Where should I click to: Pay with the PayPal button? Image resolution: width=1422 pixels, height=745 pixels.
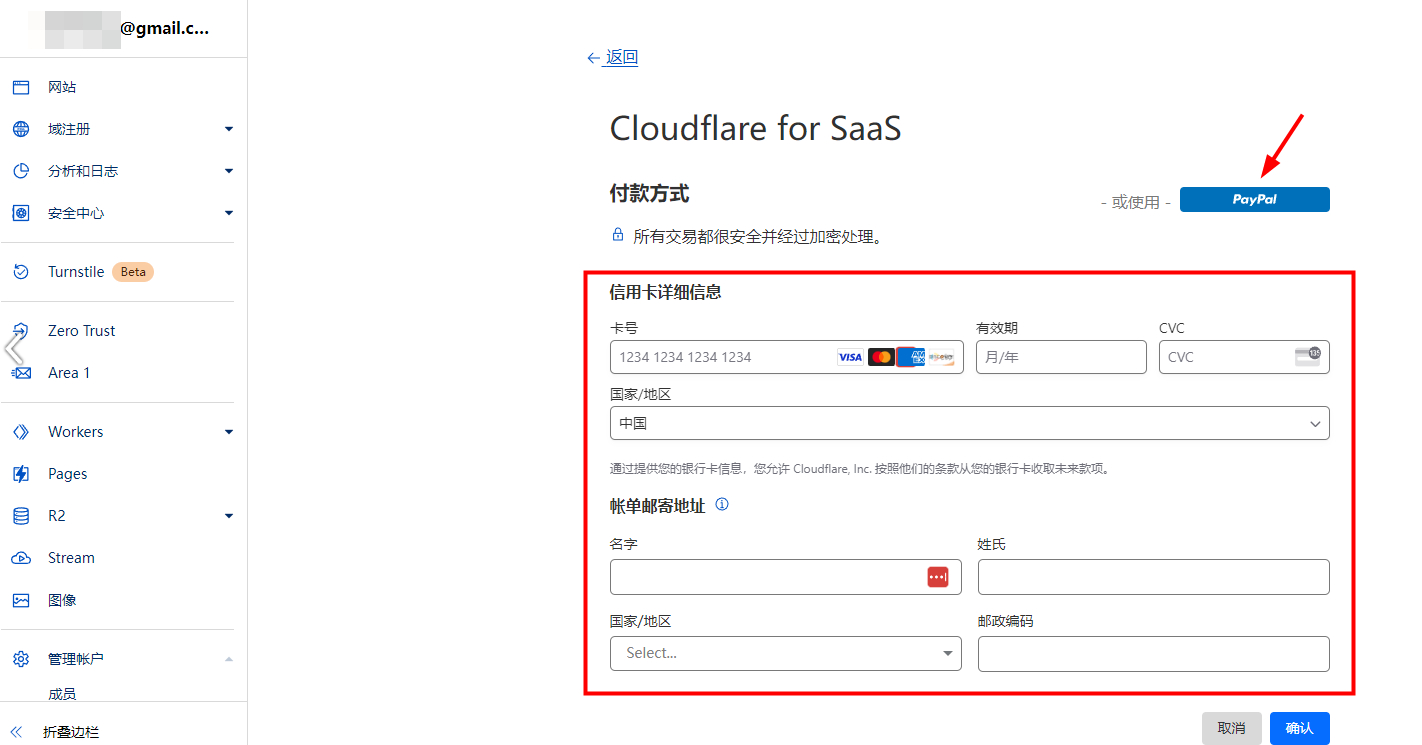coord(1254,199)
